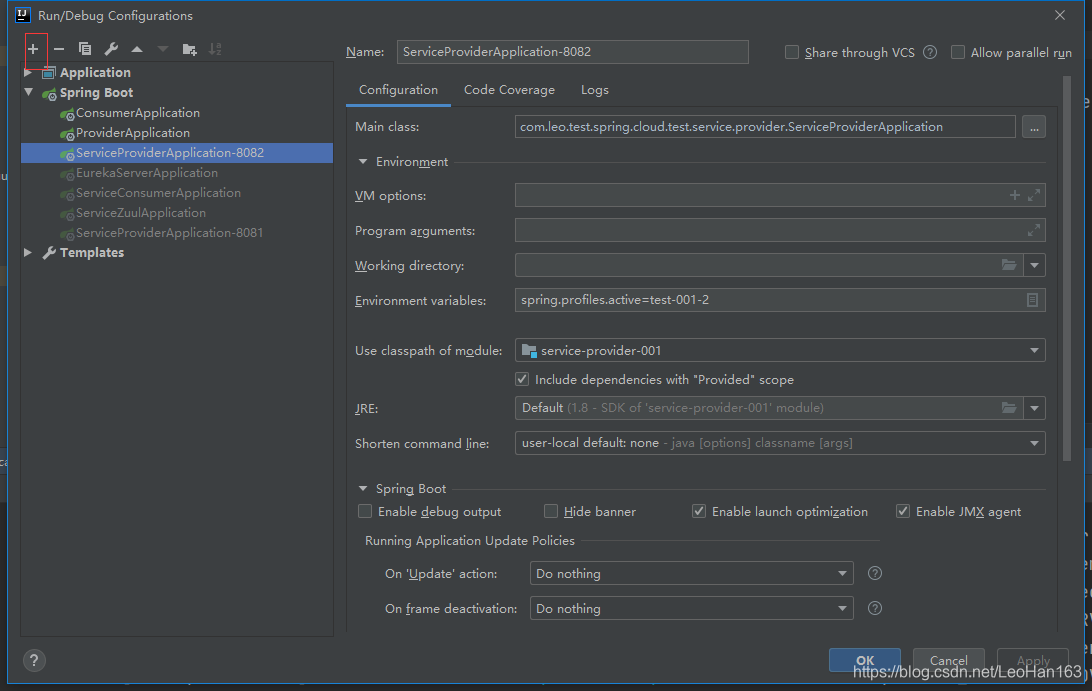Insert macro plus icon in VM options
The width and height of the screenshot is (1092, 691).
click(x=1015, y=196)
